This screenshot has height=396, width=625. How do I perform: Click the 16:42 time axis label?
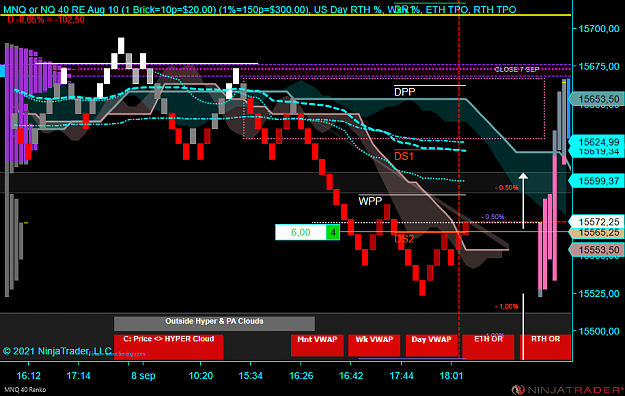(351, 376)
